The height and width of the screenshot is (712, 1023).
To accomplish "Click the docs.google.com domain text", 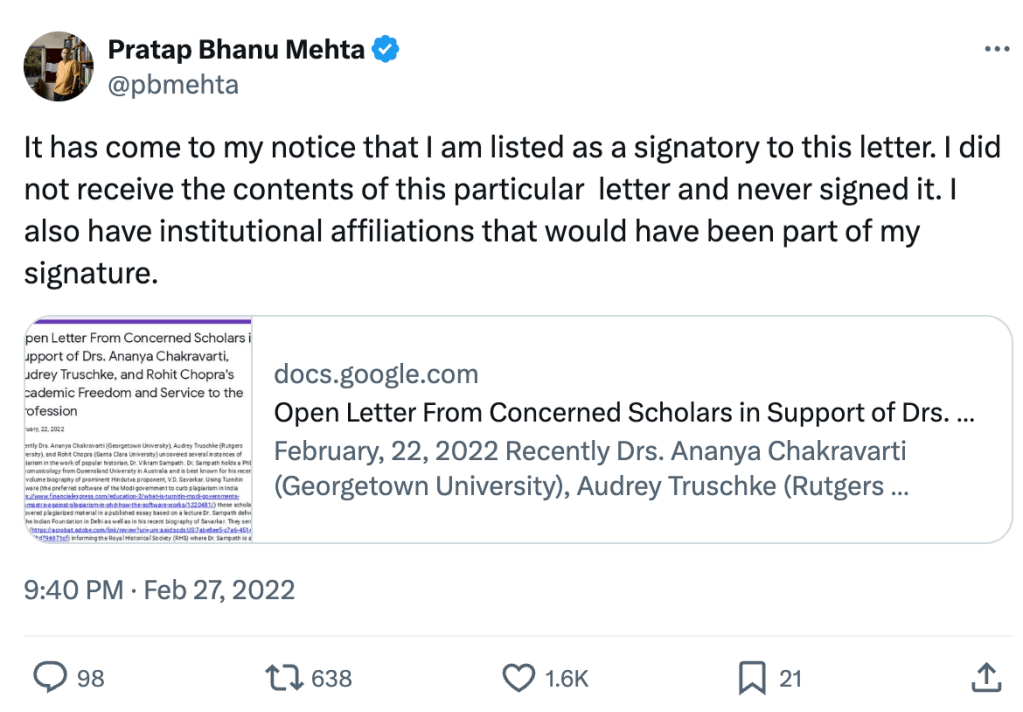I will point(376,374).
